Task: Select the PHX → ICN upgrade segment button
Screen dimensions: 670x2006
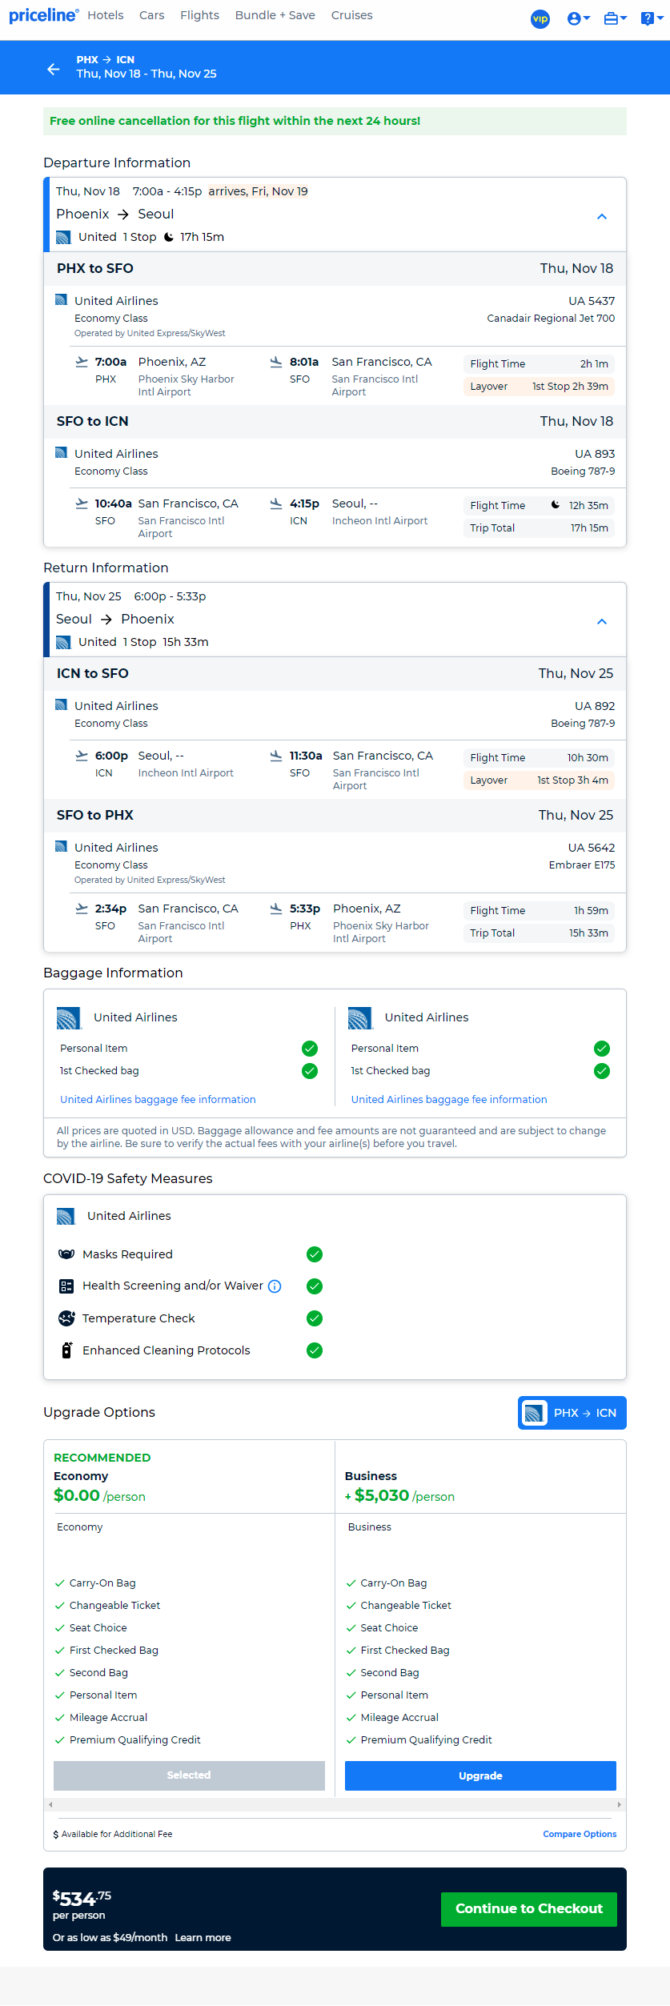Action: (x=572, y=1413)
